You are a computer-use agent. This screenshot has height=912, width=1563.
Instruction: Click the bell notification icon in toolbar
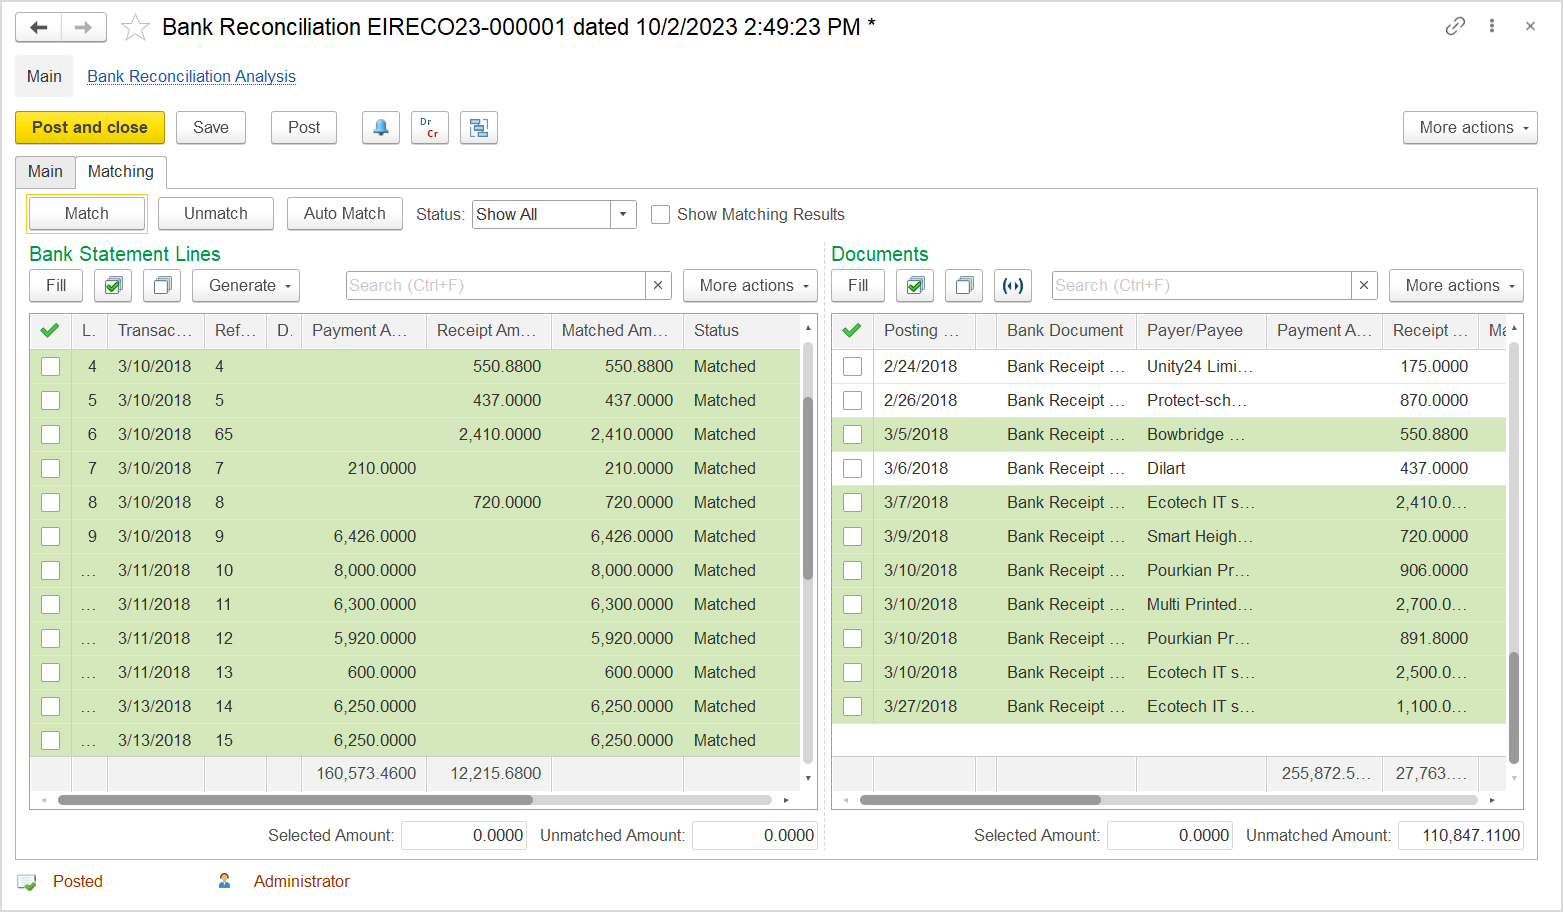coord(381,128)
